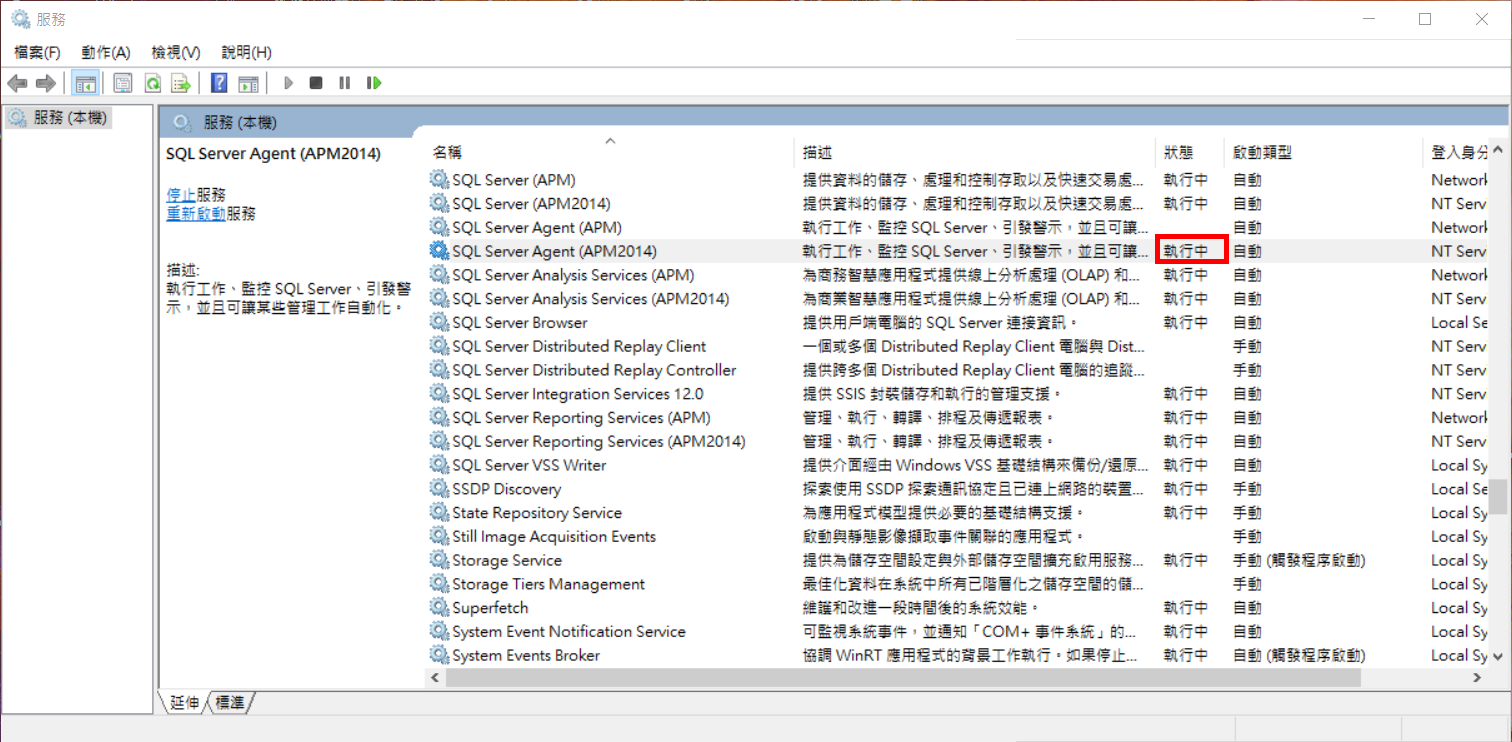Image resolution: width=1512 pixels, height=742 pixels.
Task: Click gear icon of Superfetch
Action: click(439, 608)
